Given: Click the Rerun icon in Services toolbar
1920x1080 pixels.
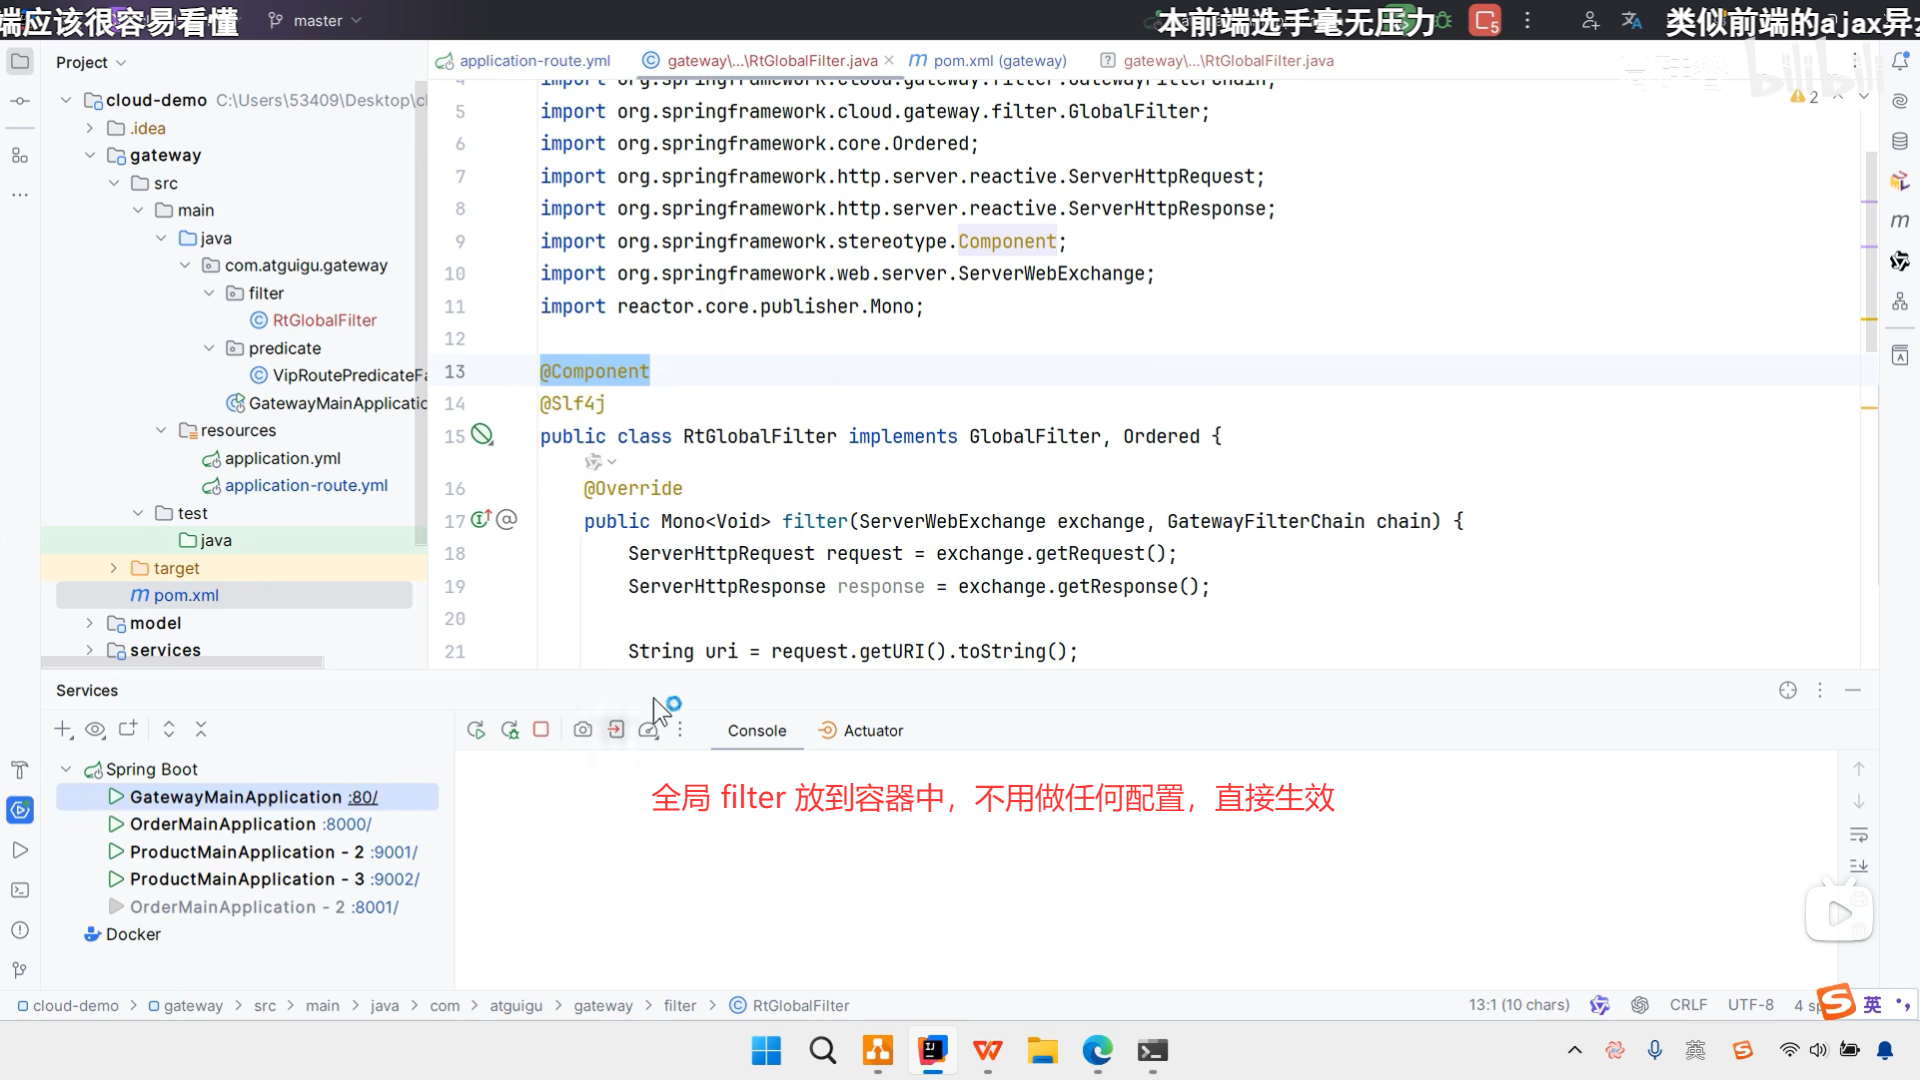Looking at the screenshot, I should pos(476,730).
